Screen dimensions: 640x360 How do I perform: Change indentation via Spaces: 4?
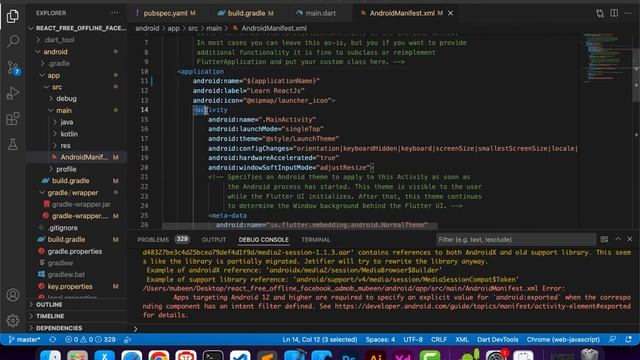click(x=380, y=340)
